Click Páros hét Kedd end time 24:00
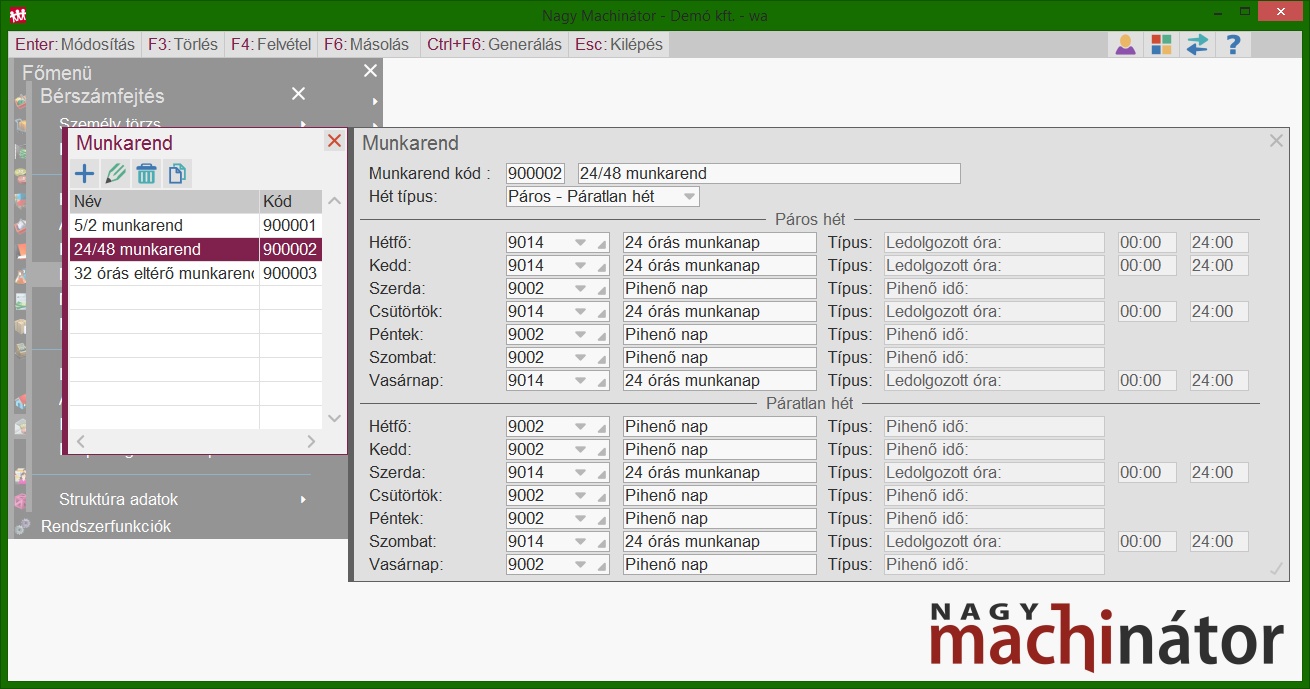This screenshot has height=689, width=1310. tap(1219, 266)
